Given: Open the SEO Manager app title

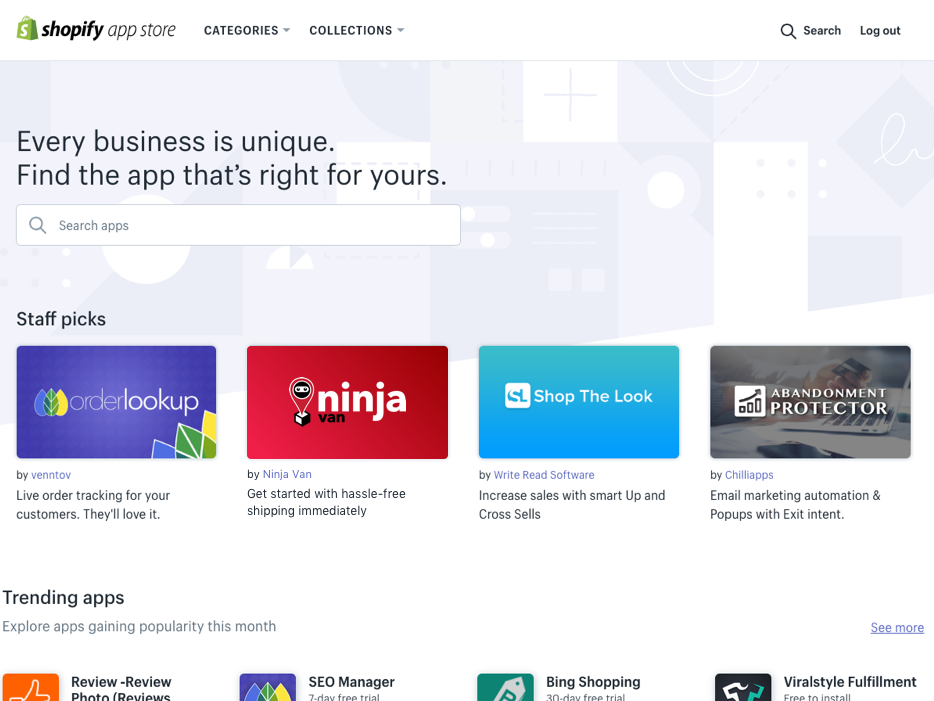Looking at the screenshot, I should click(351, 682).
